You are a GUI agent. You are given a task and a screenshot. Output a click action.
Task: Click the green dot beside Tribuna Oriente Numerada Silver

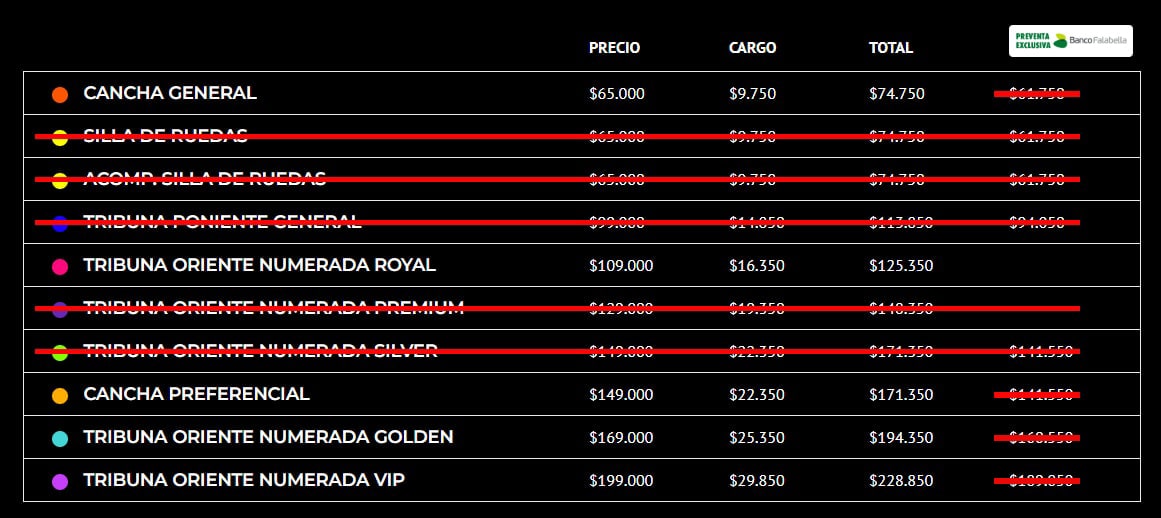point(60,353)
